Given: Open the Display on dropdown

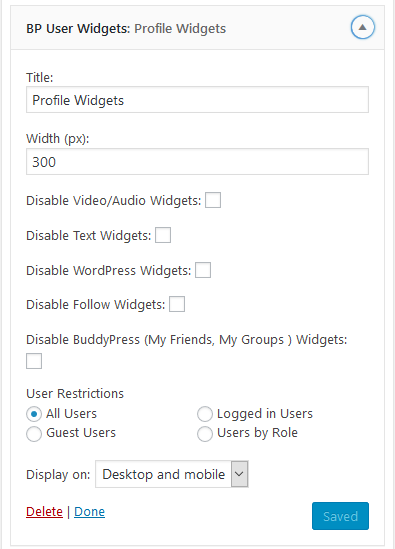Looking at the screenshot, I should pos(172,474).
